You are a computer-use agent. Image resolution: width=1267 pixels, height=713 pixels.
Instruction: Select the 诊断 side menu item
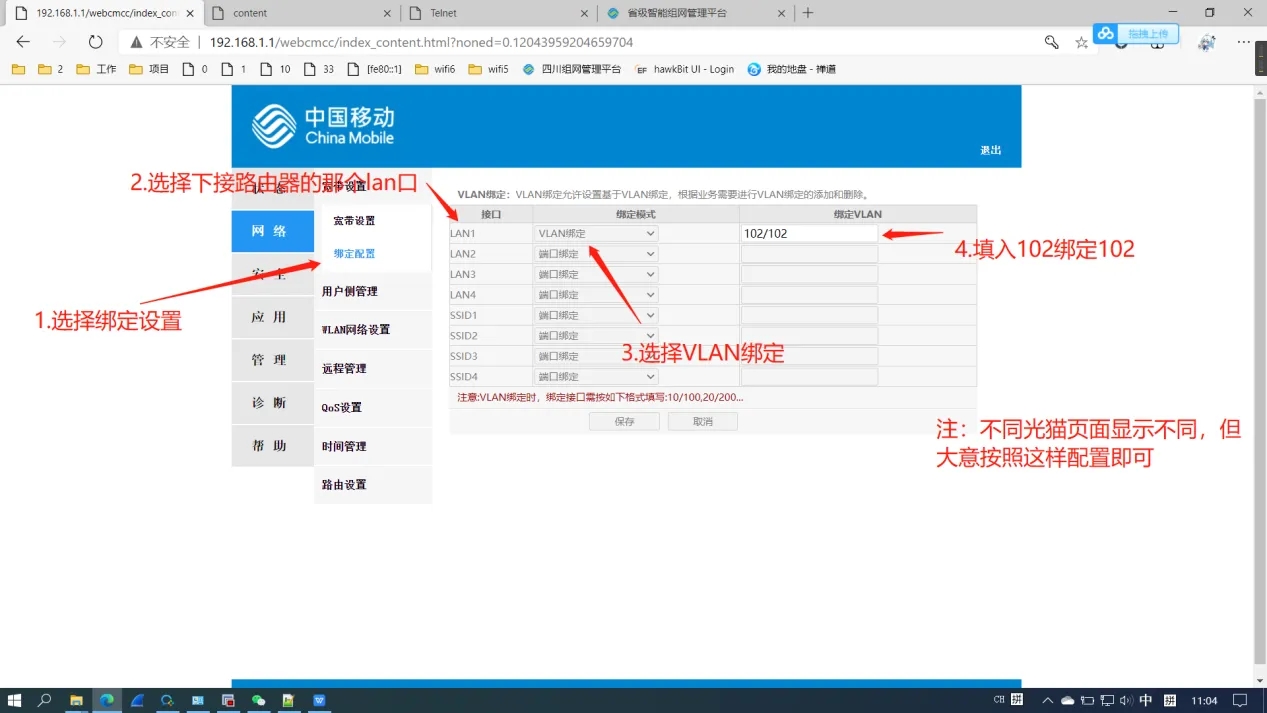click(x=273, y=403)
